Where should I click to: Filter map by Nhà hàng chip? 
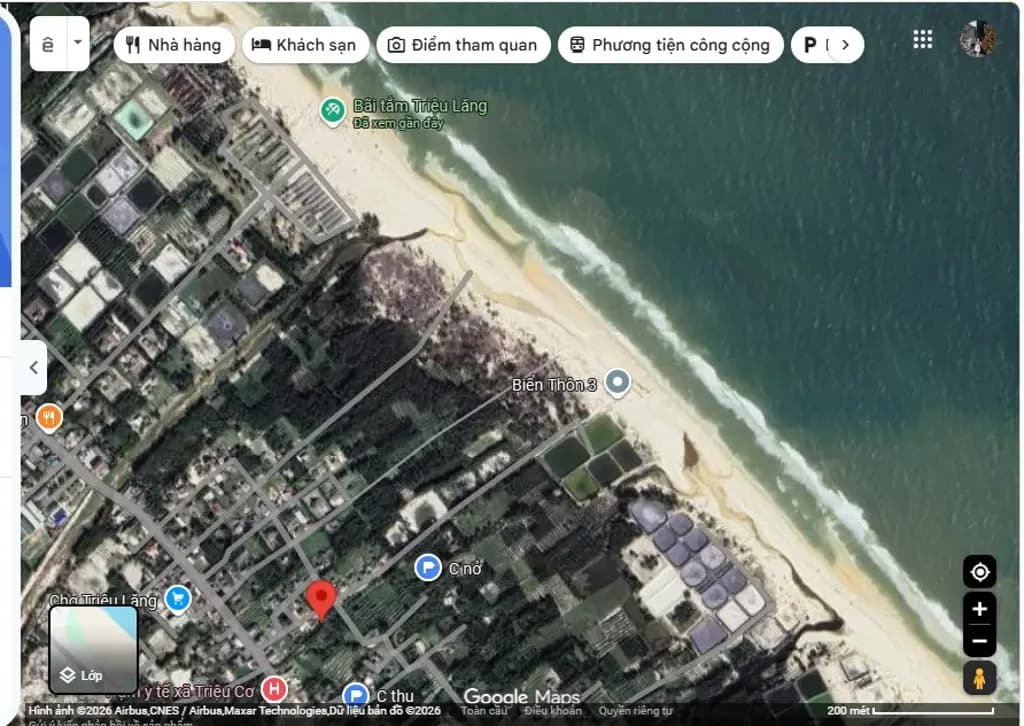(174, 45)
